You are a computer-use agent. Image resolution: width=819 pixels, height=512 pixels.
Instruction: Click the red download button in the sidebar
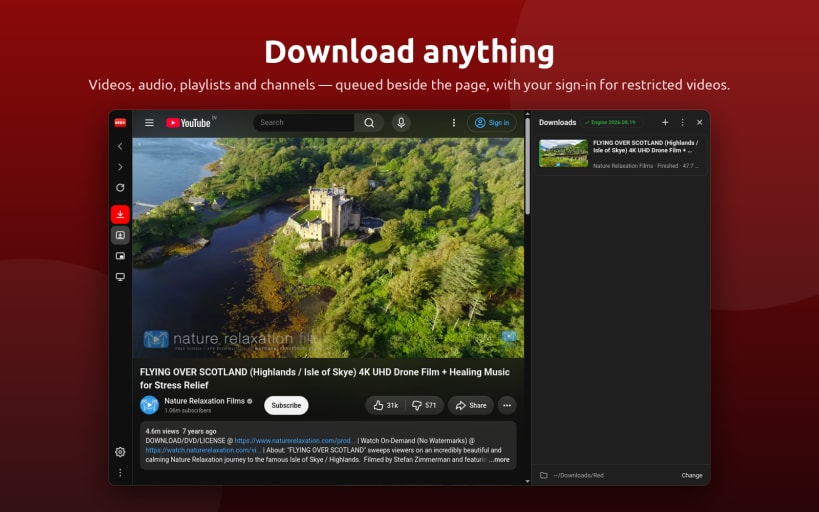(120, 214)
